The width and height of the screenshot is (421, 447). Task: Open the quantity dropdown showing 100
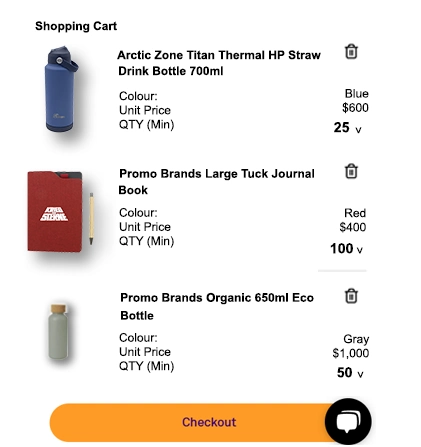(346, 249)
